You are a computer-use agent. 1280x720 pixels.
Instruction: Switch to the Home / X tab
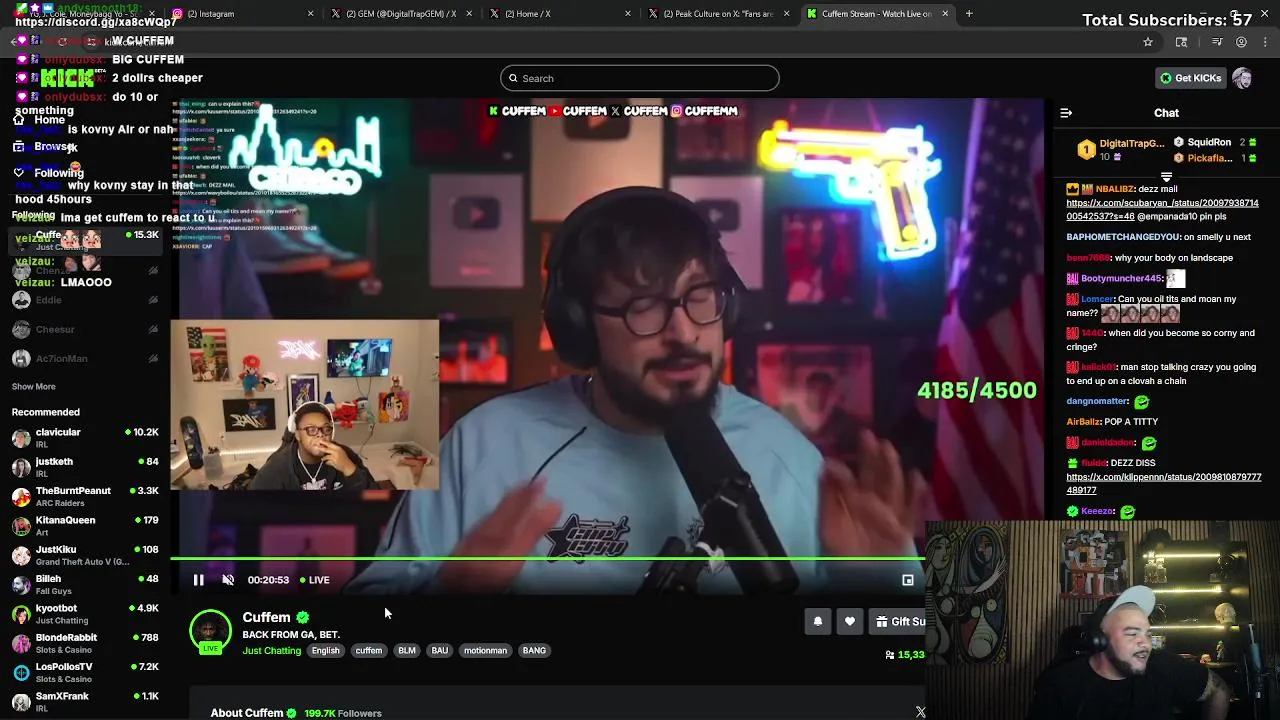(x=560, y=14)
